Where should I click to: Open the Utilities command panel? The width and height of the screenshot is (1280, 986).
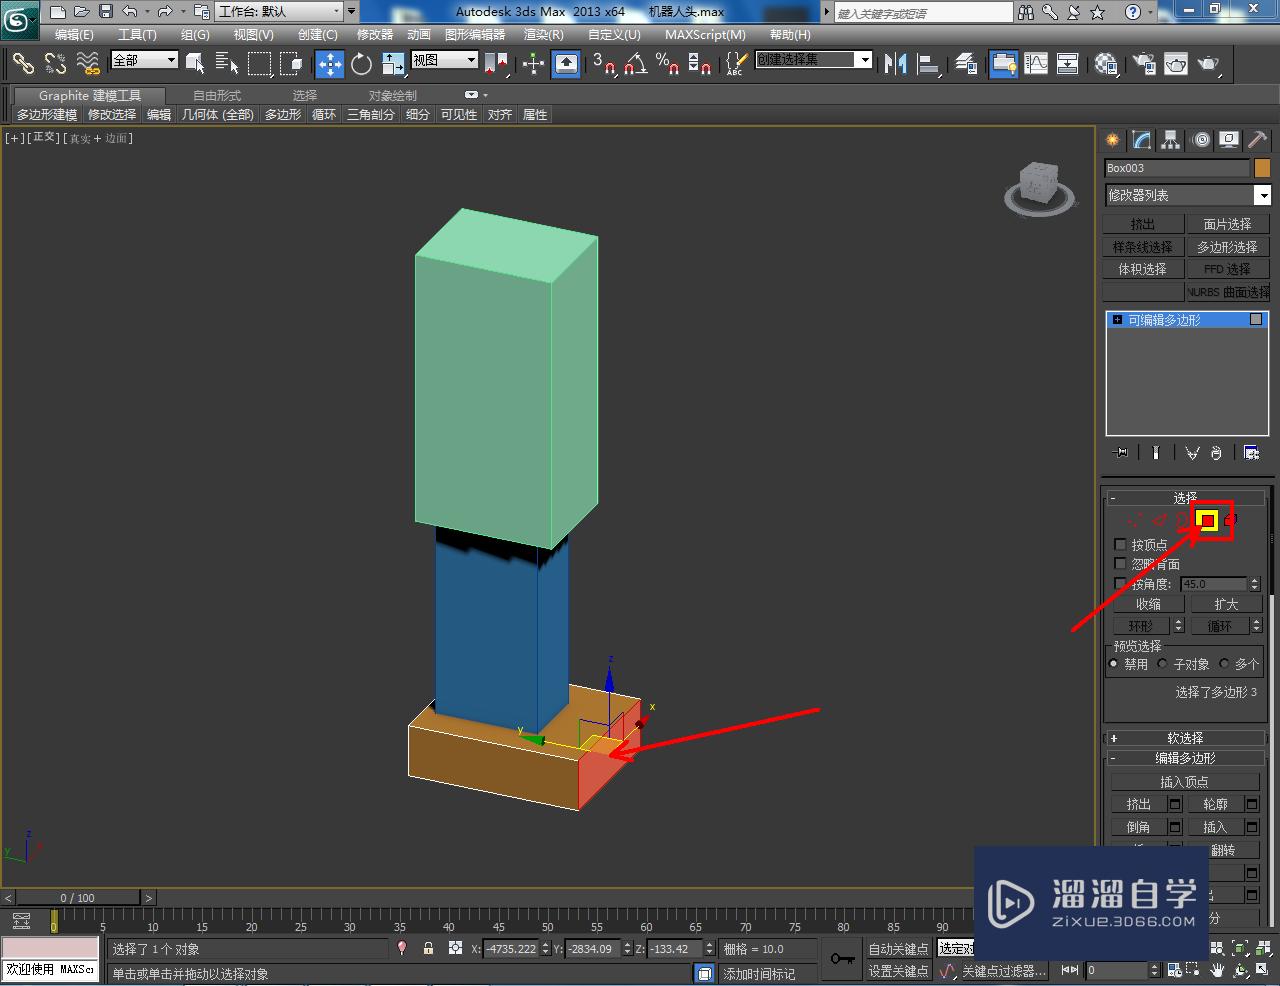tap(1258, 140)
